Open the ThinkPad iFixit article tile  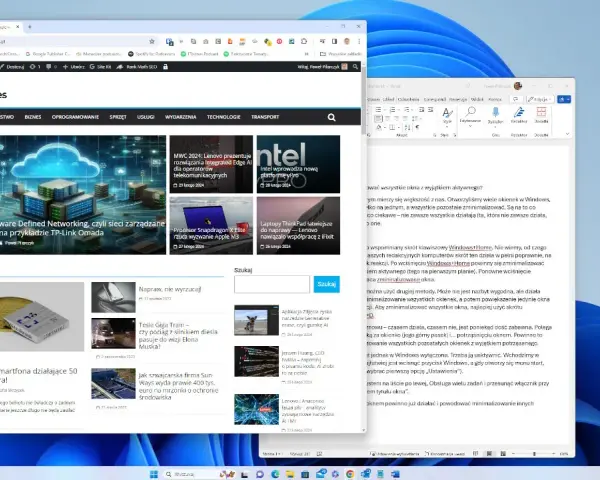click(298, 225)
